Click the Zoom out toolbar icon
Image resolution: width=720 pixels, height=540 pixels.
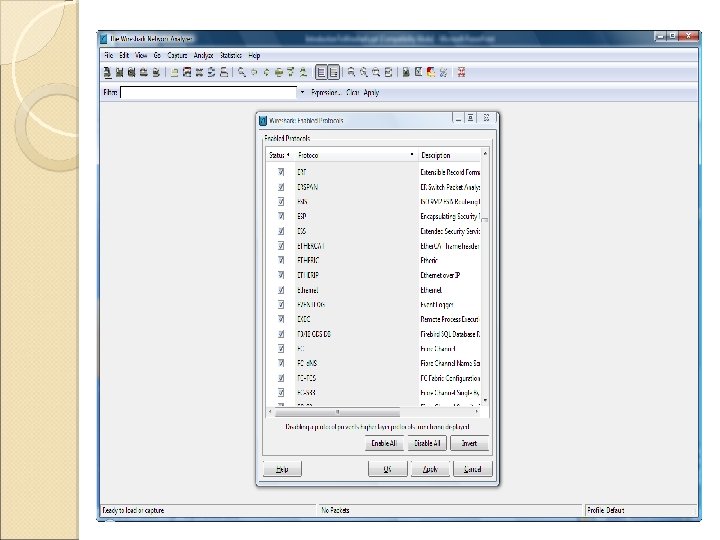(364, 73)
